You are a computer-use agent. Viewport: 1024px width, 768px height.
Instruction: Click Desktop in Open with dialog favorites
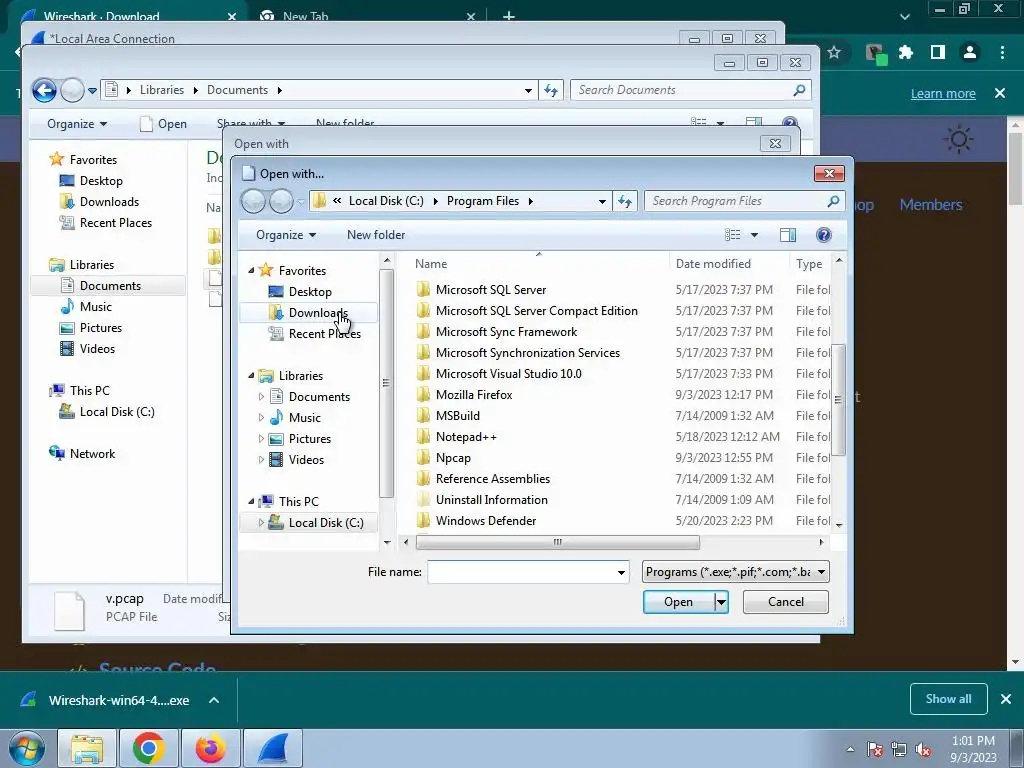click(310, 292)
